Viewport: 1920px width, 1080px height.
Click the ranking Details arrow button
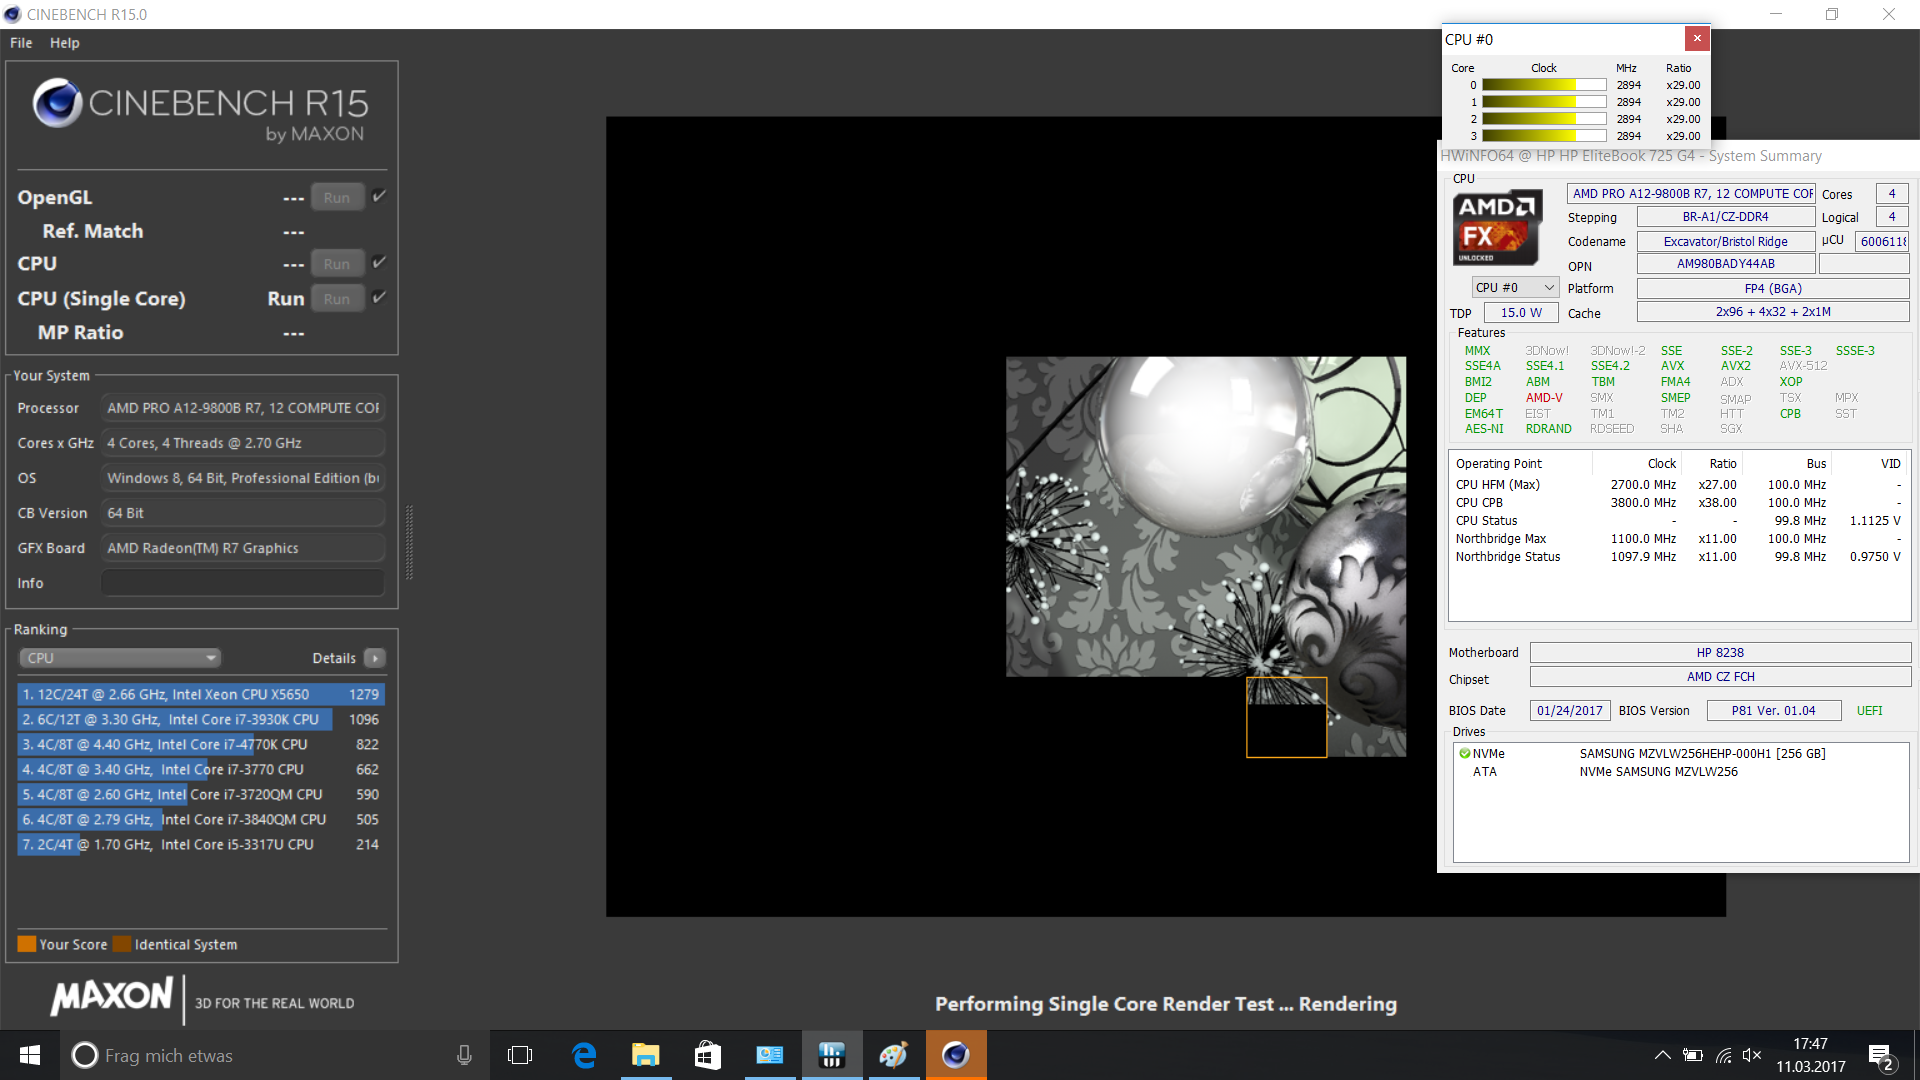click(375, 658)
